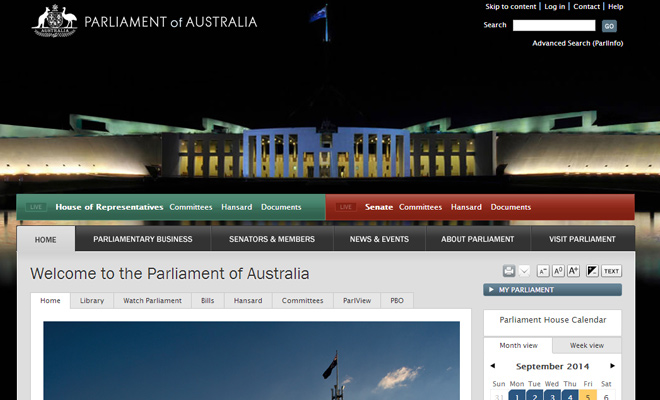Select September 3 in calendar
660x400 pixels.
coord(552,396)
